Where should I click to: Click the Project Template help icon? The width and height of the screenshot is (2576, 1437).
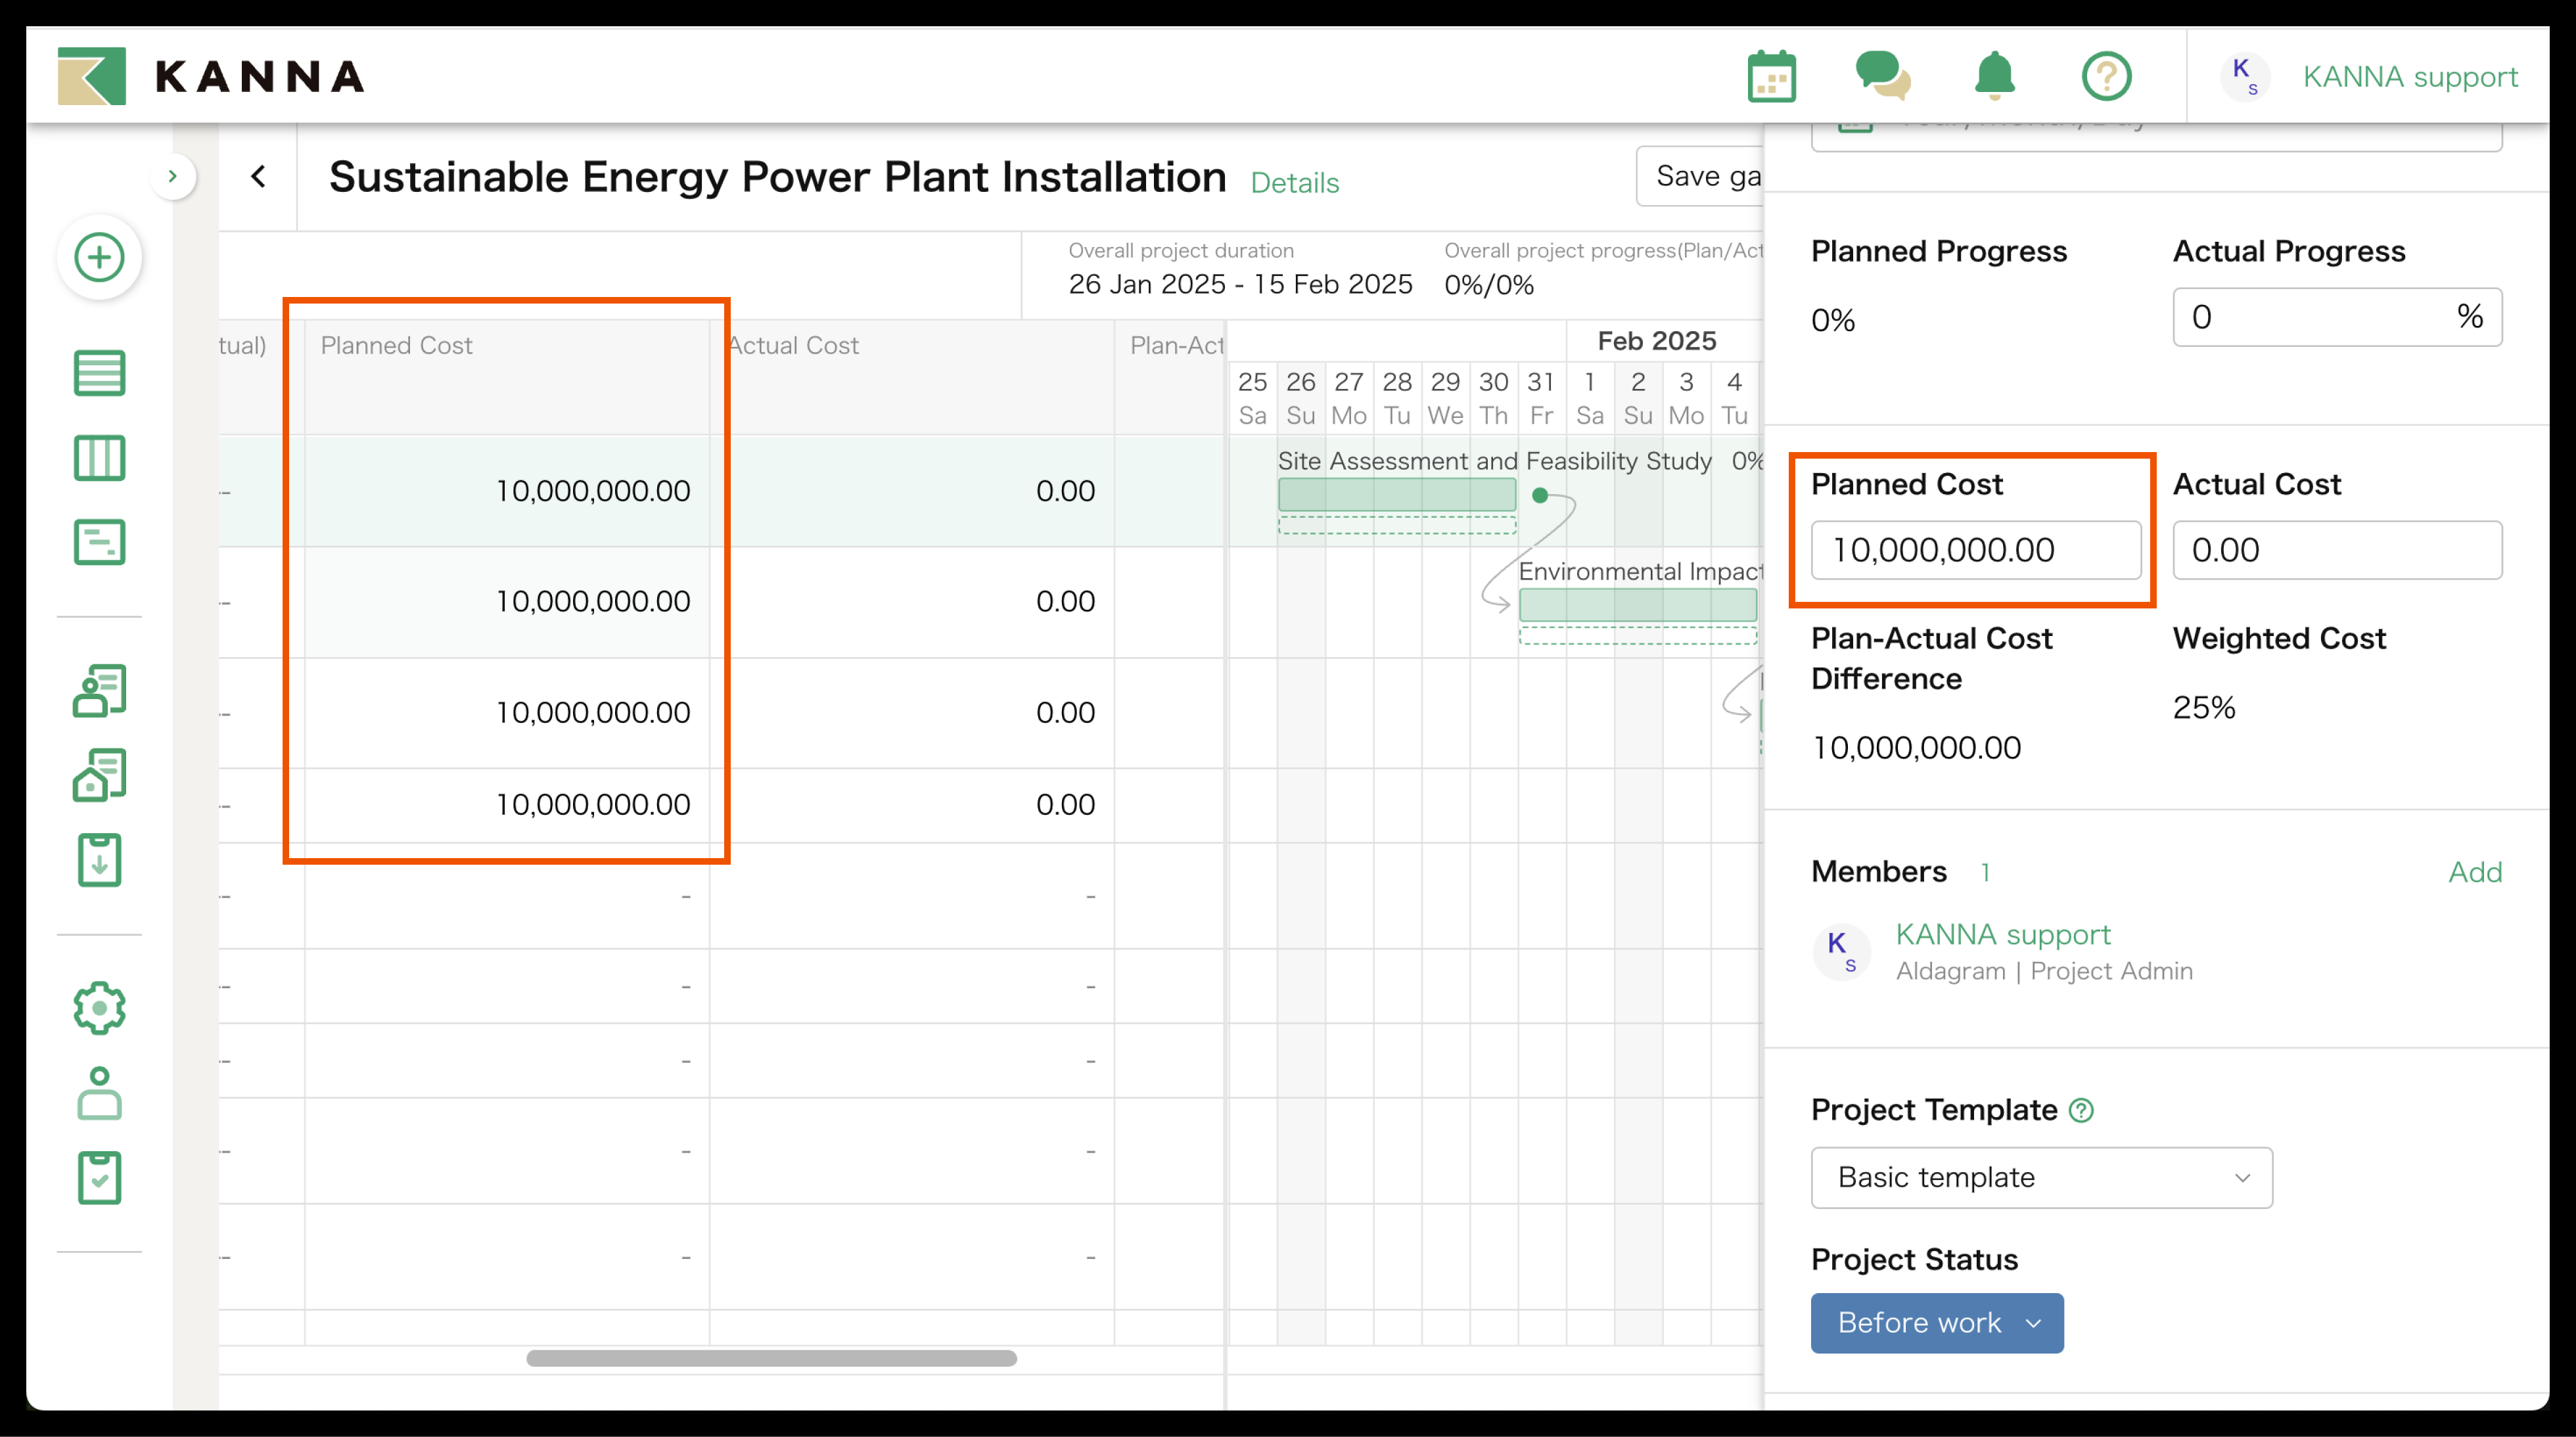pyautogui.click(x=2081, y=1110)
